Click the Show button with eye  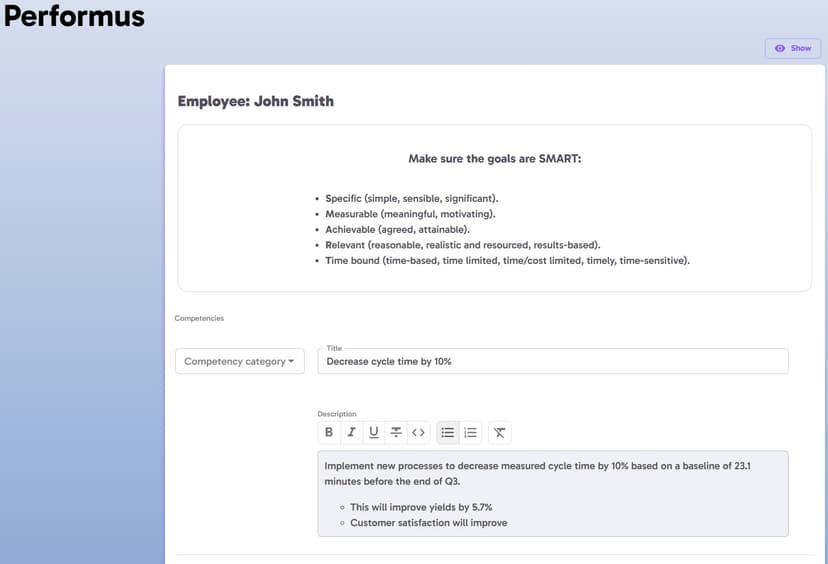(793, 48)
